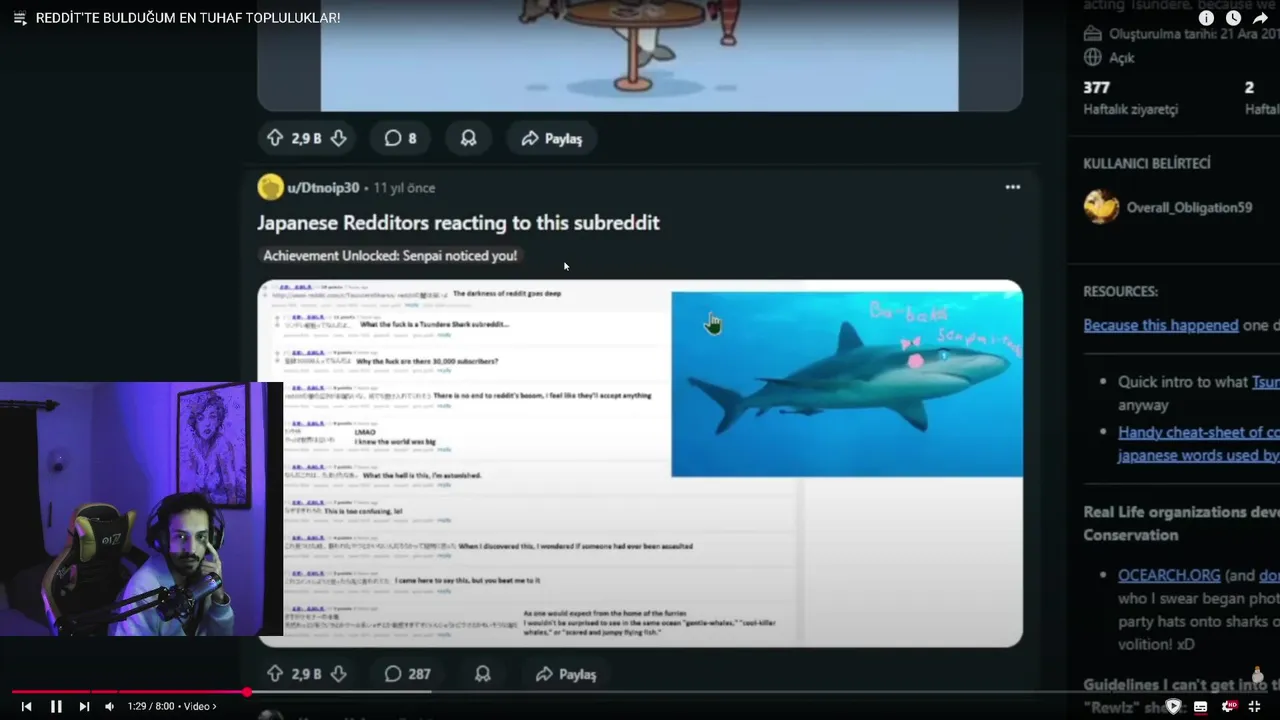Click the cake icon beside 'Oluşturulma tarihi'
Viewport: 1280px width, 720px height.
tap(1093, 33)
